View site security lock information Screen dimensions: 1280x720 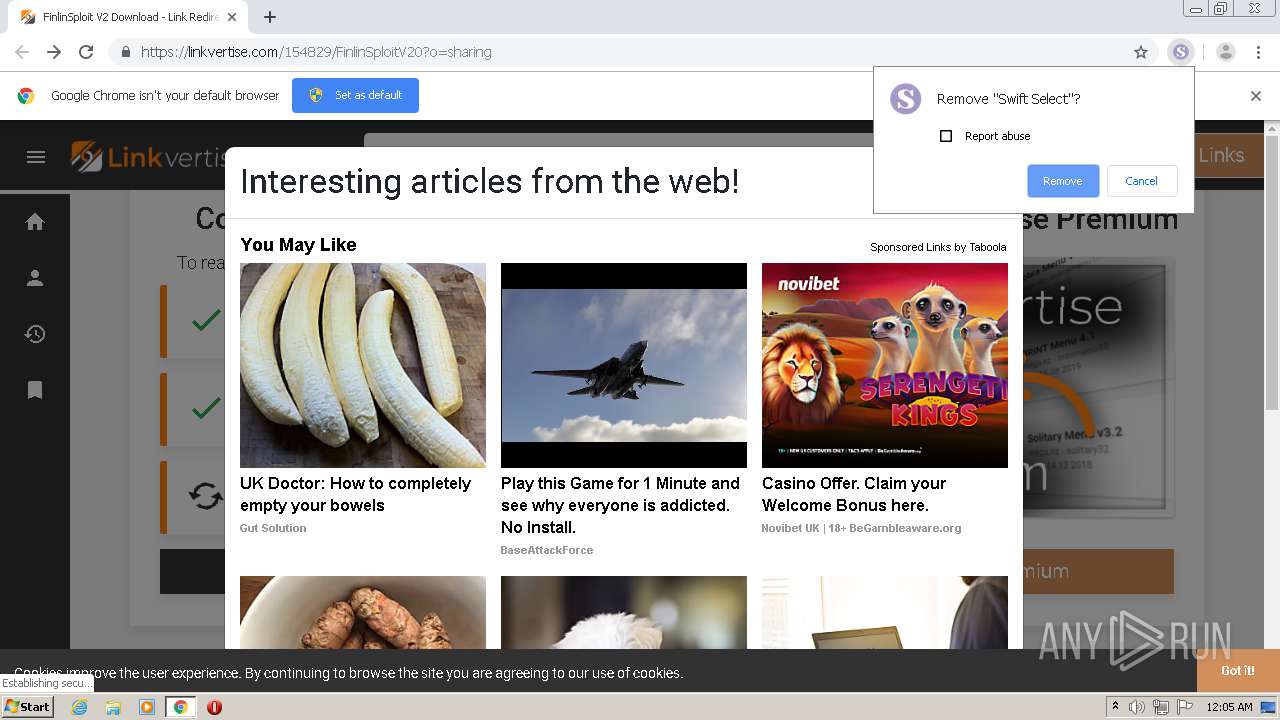(125, 52)
